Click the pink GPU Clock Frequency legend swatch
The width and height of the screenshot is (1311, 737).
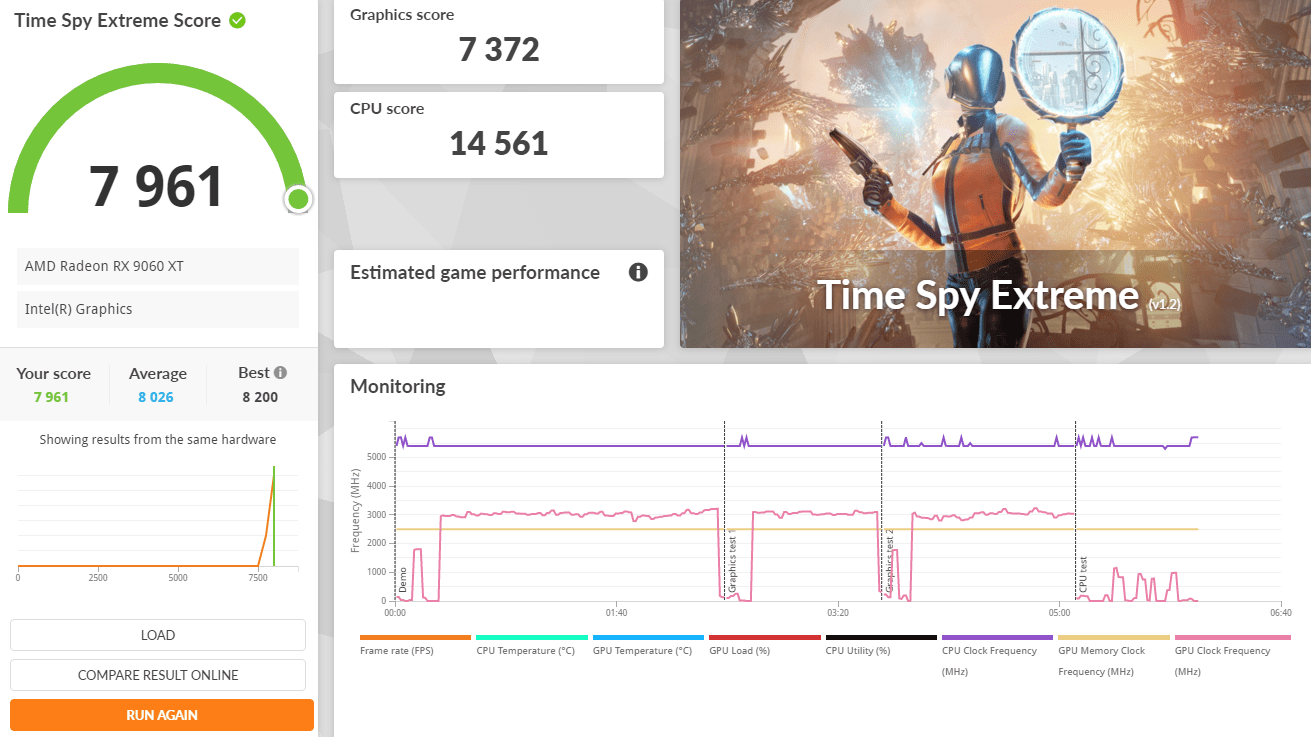tap(1232, 637)
